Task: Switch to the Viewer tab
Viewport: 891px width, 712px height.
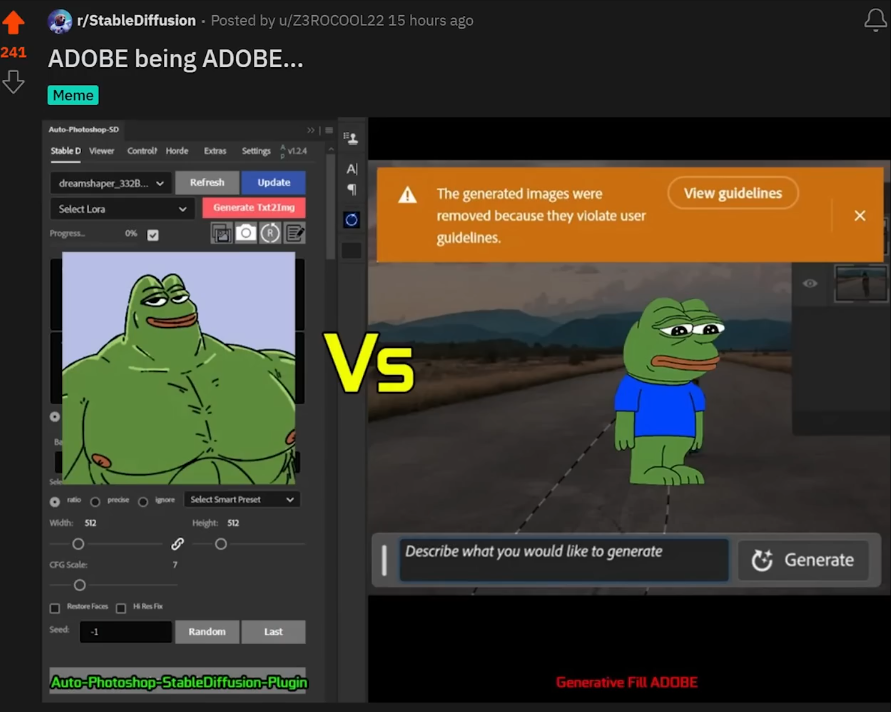Action: tap(102, 151)
